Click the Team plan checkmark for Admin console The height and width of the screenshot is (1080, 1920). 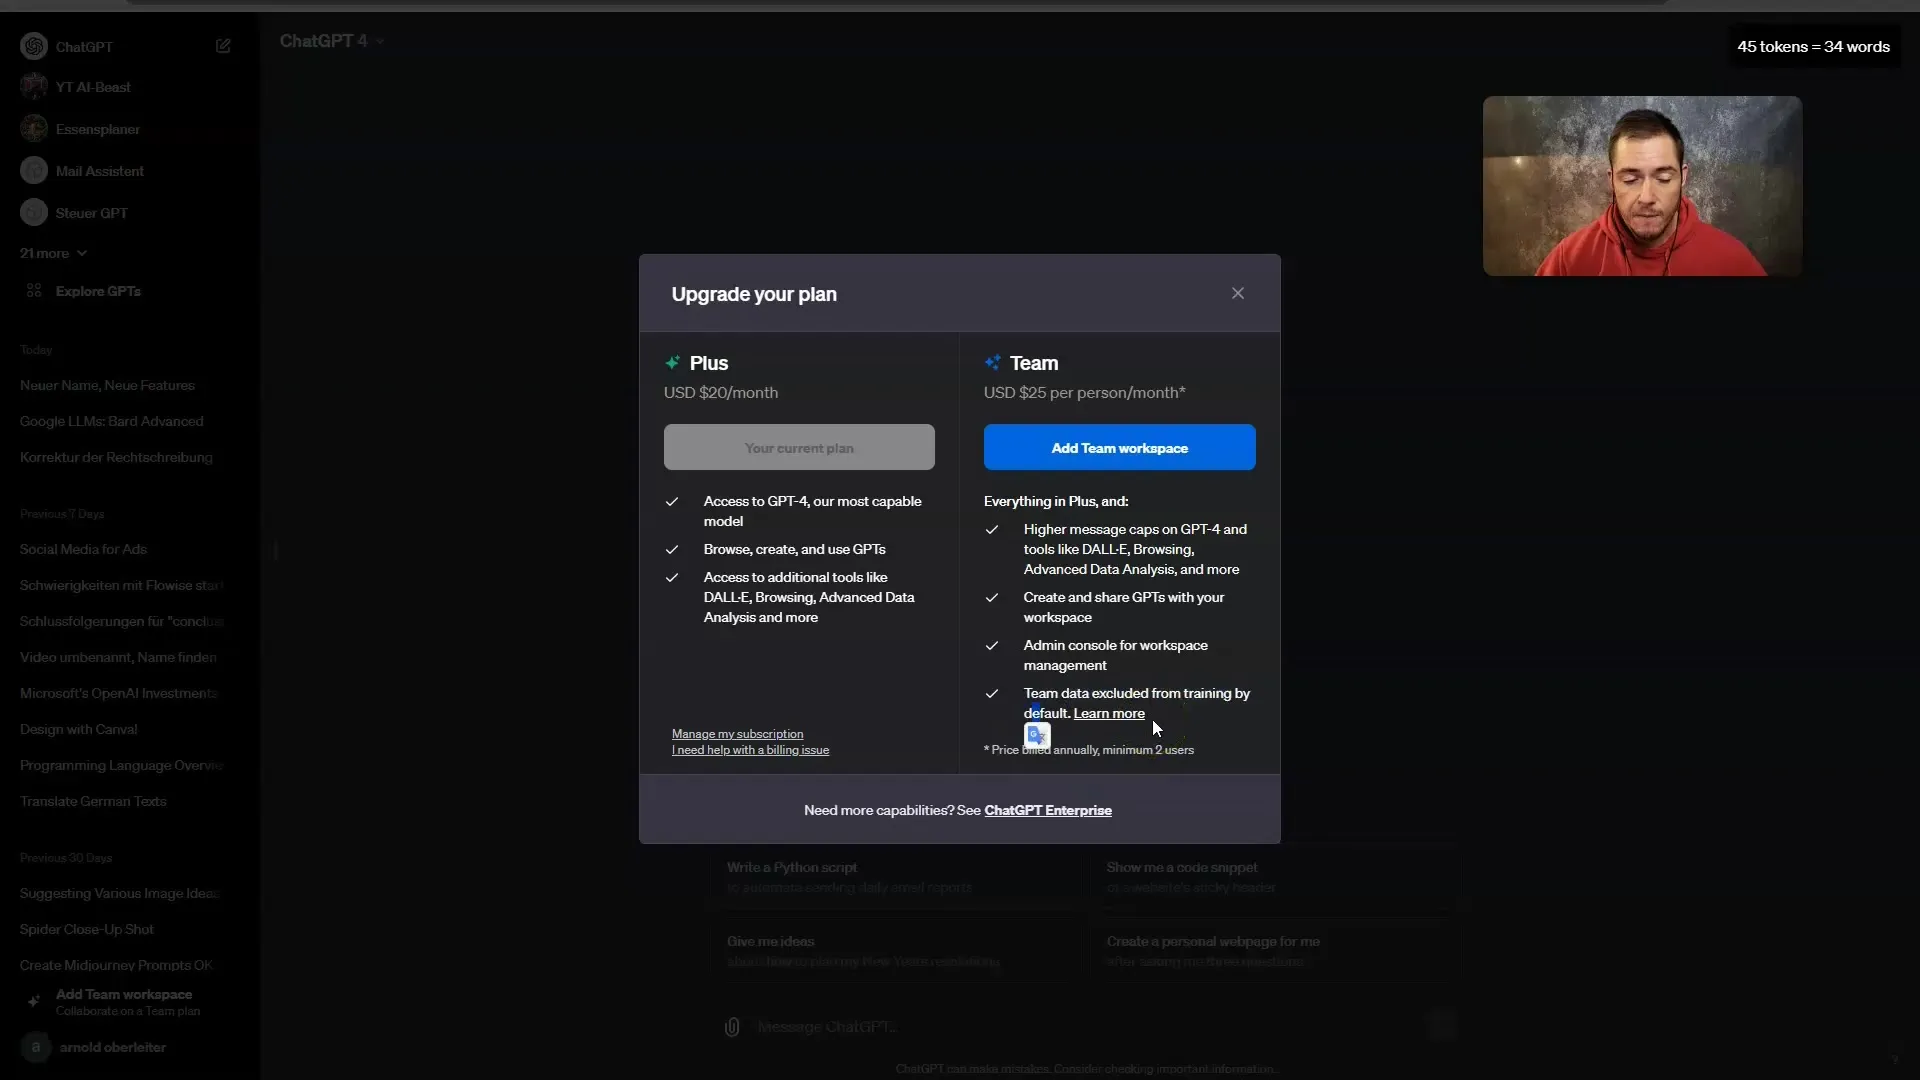[x=992, y=645]
